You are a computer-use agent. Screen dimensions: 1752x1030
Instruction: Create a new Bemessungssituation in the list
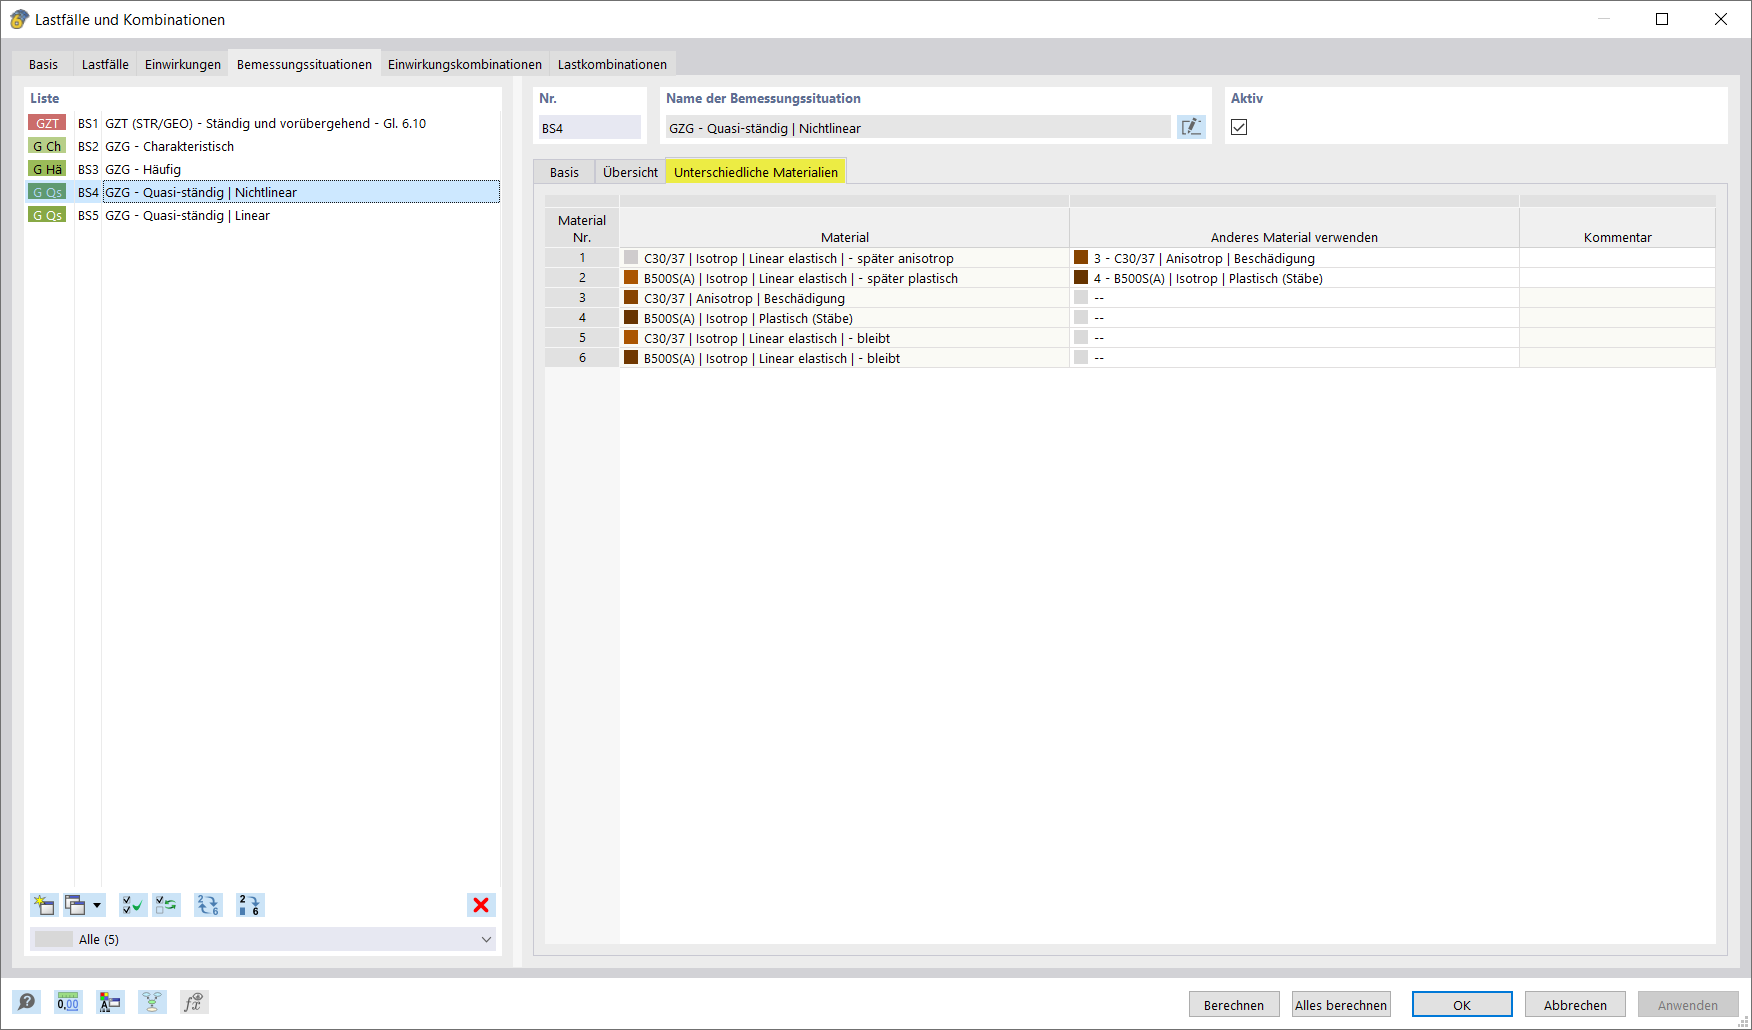[x=43, y=905]
